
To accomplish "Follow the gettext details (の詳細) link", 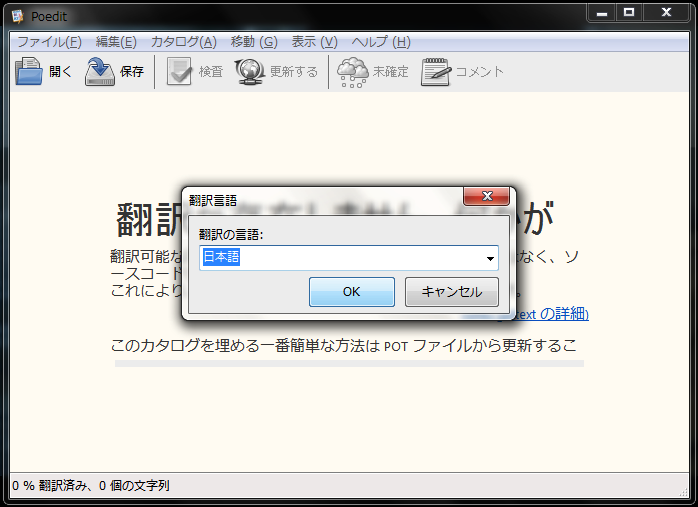I will point(550,314).
